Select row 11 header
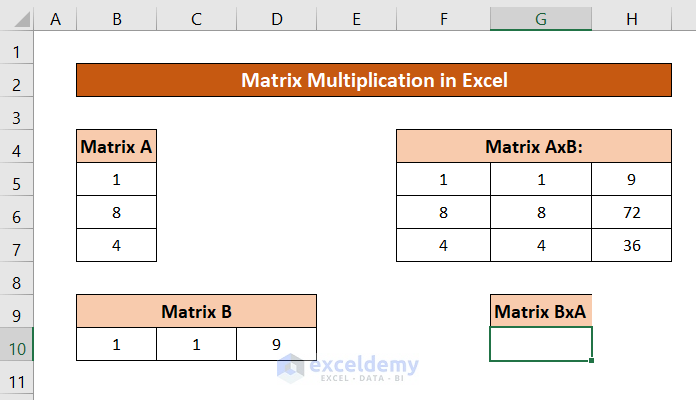Viewport: 696px width, 400px height. tap(17, 382)
